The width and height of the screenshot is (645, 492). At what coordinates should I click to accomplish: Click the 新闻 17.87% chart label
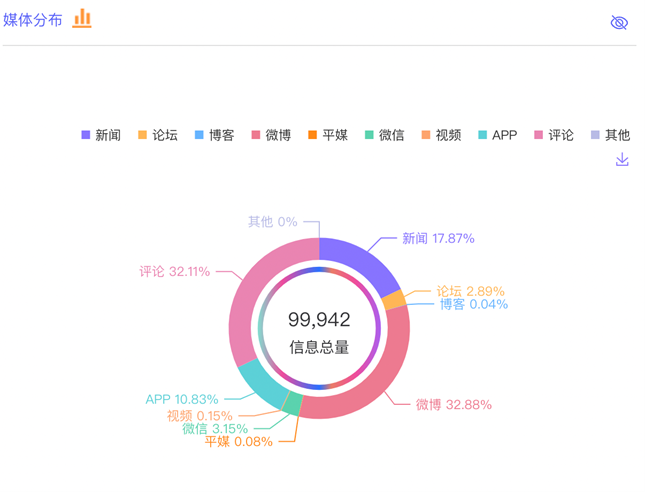click(x=438, y=238)
